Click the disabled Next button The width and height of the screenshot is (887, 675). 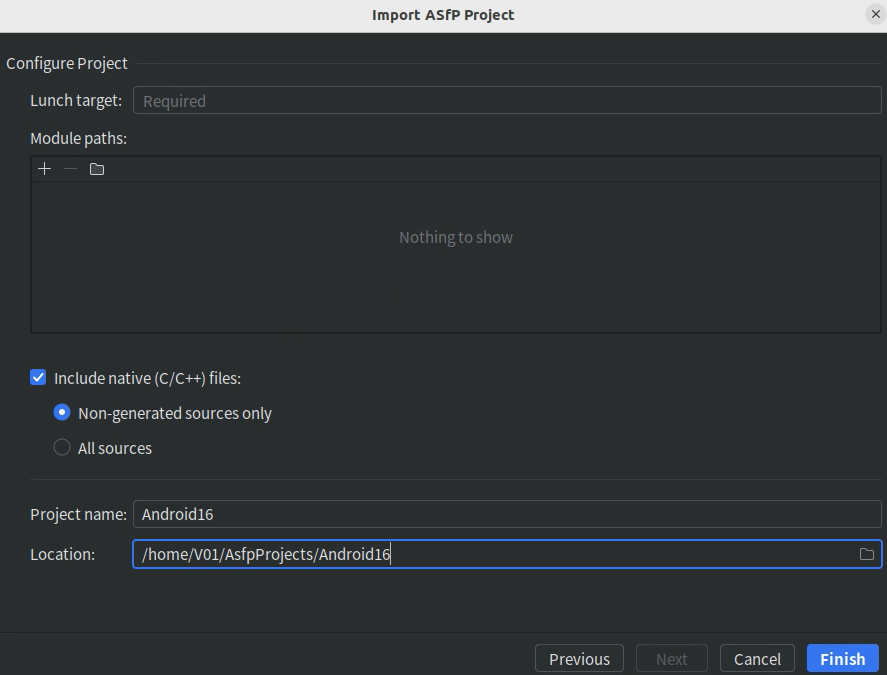click(671, 658)
